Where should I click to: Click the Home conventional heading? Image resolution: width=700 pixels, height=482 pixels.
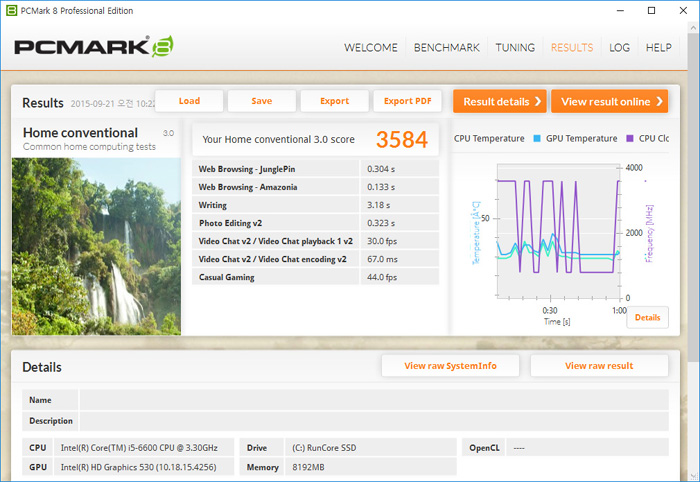pos(80,133)
